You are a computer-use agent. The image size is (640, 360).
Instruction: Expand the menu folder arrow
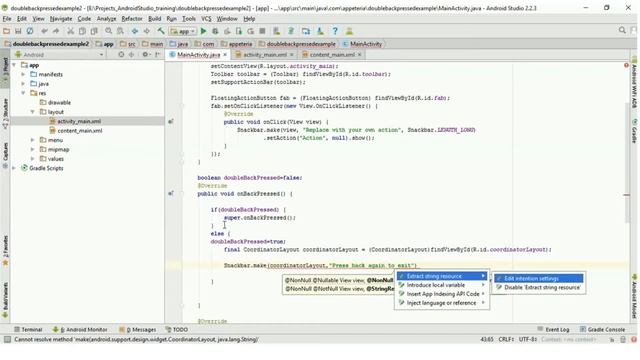coord(33,140)
